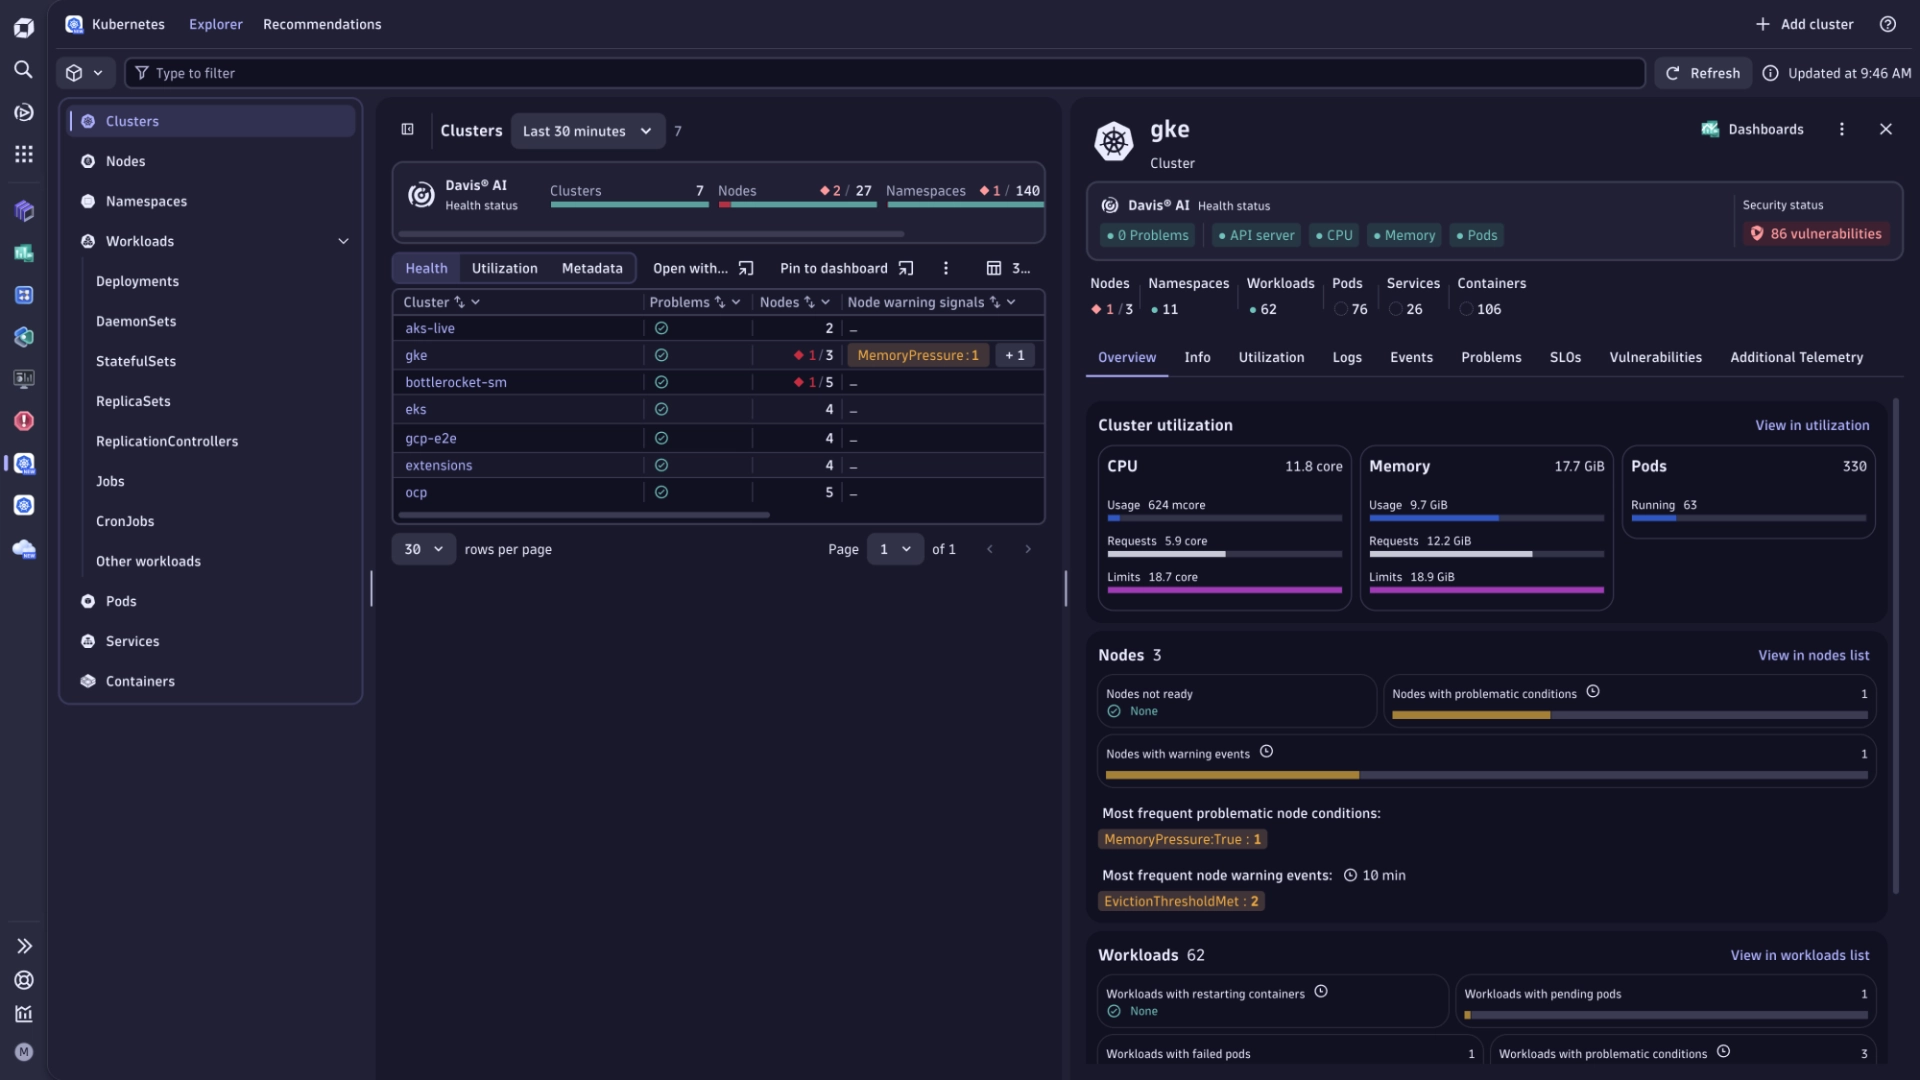Image resolution: width=1920 pixels, height=1080 pixels.
Task: Click the Davis AI health status icon
Action: 421,195
